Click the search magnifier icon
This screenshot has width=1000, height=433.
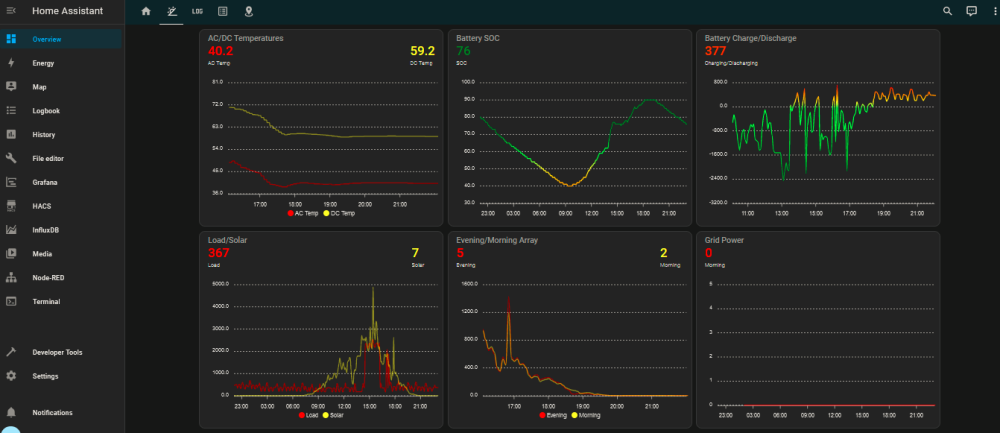point(948,11)
